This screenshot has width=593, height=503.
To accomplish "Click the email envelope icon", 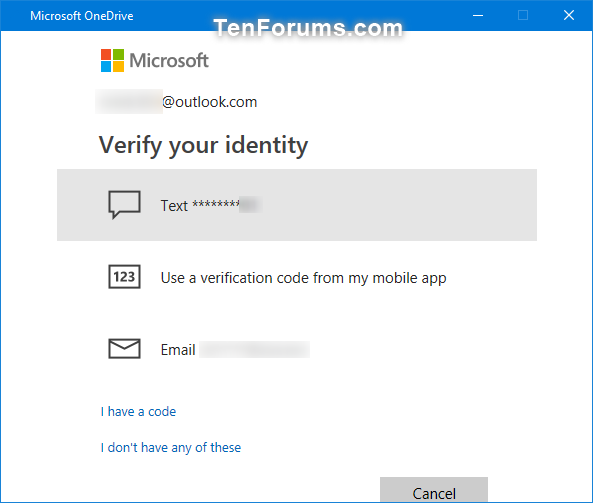I will pos(124,348).
